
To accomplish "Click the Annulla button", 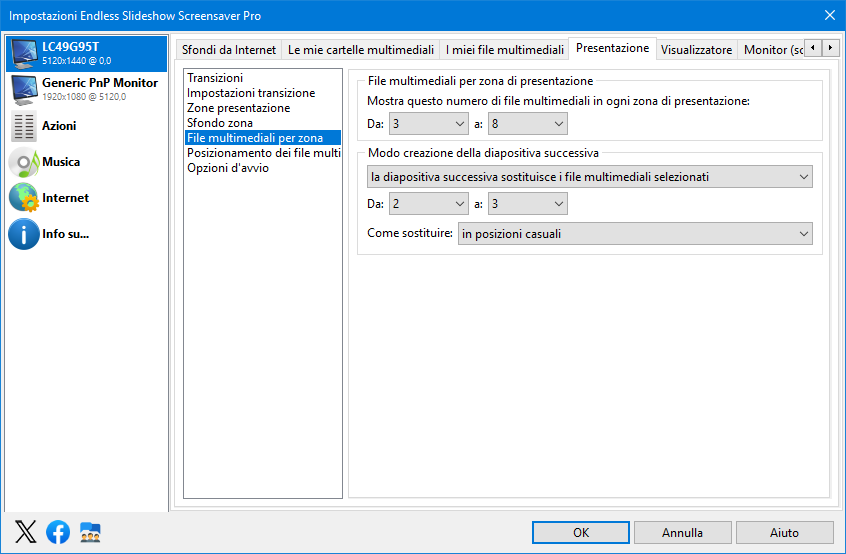I will 683,532.
